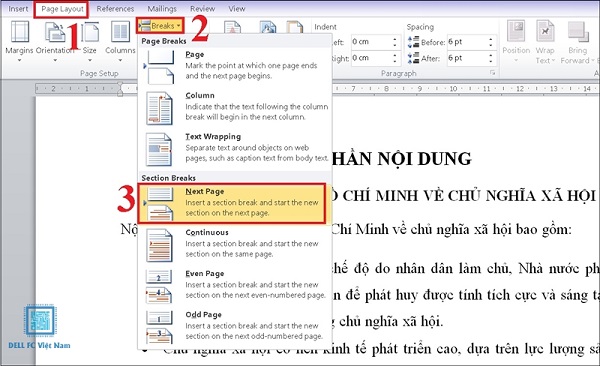Click the "Paragraph" group label
Image resolution: width=600 pixels, height=366 pixels.
(399, 73)
